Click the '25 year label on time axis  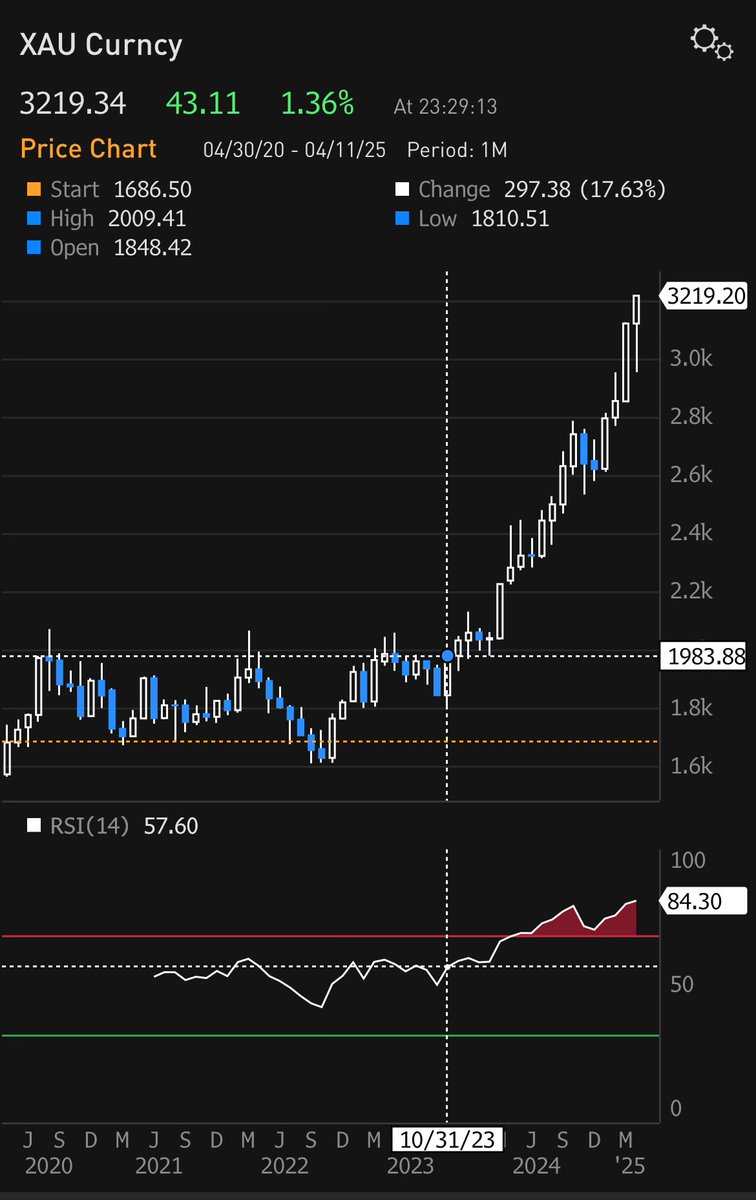tap(631, 1166)
